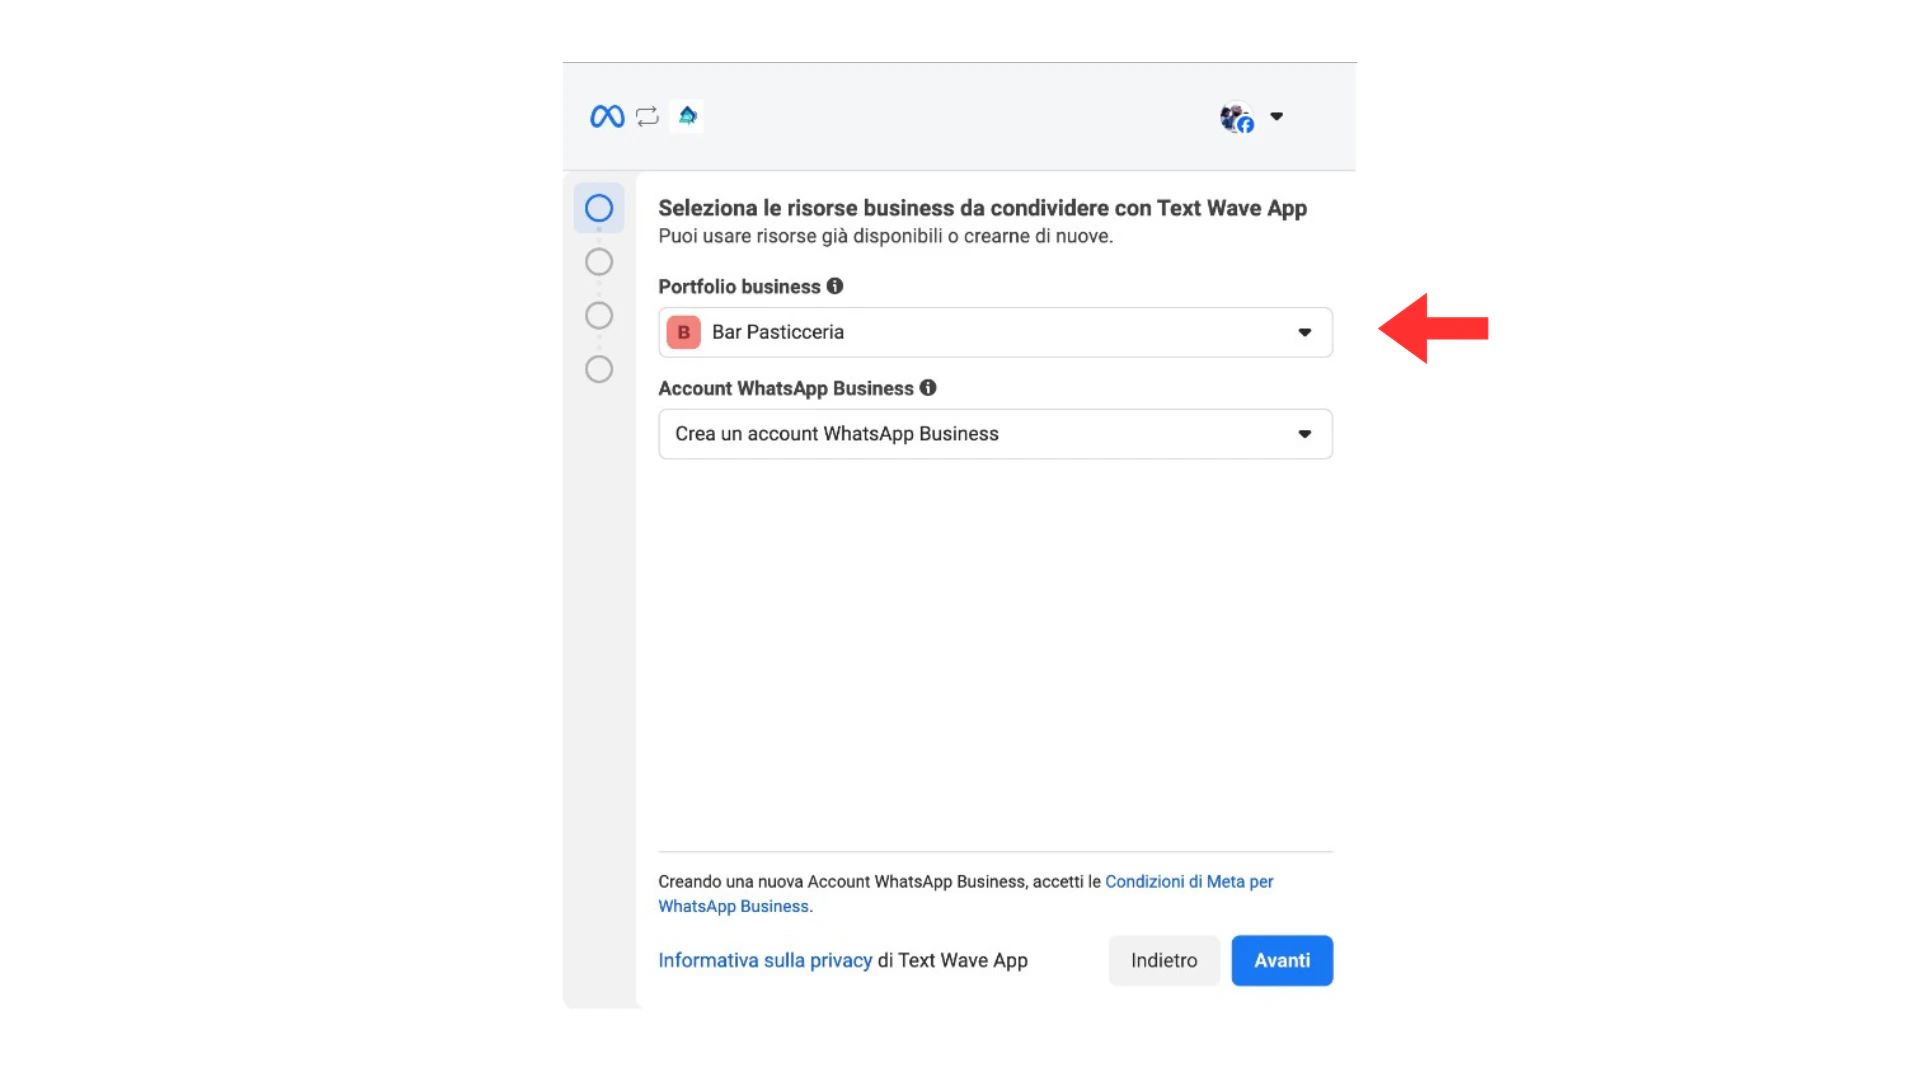Select the first step circle in sidebar
The image size is (1920, 1080).
(599, 208)
